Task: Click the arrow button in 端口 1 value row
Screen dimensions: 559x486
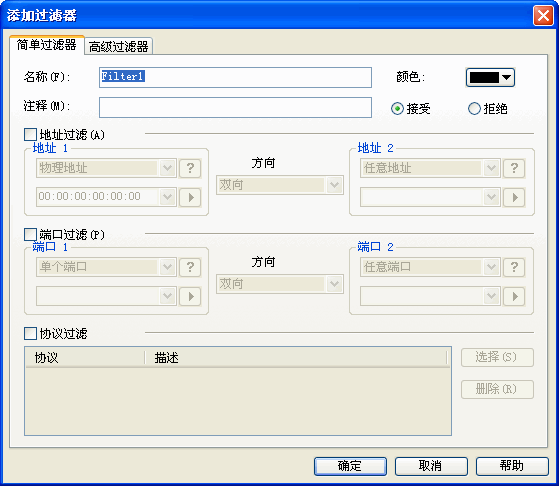Action: coord(190,296)
